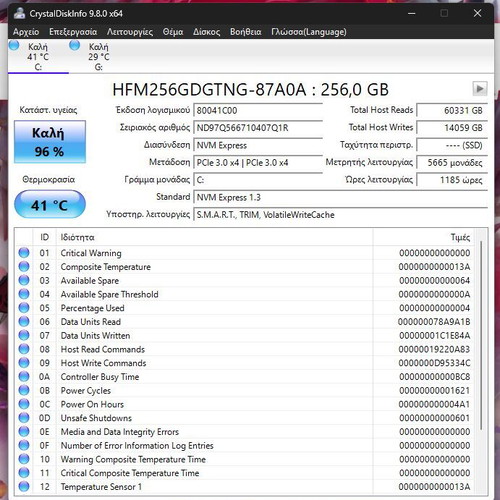Click status orb of Media and Data Integrity Errors
This screenshot has height=500, width=500.
point(24,432)
